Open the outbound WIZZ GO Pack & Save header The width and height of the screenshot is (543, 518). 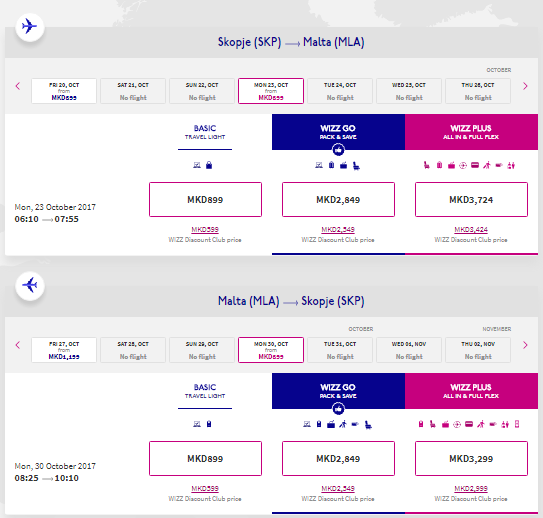(338, 132)
